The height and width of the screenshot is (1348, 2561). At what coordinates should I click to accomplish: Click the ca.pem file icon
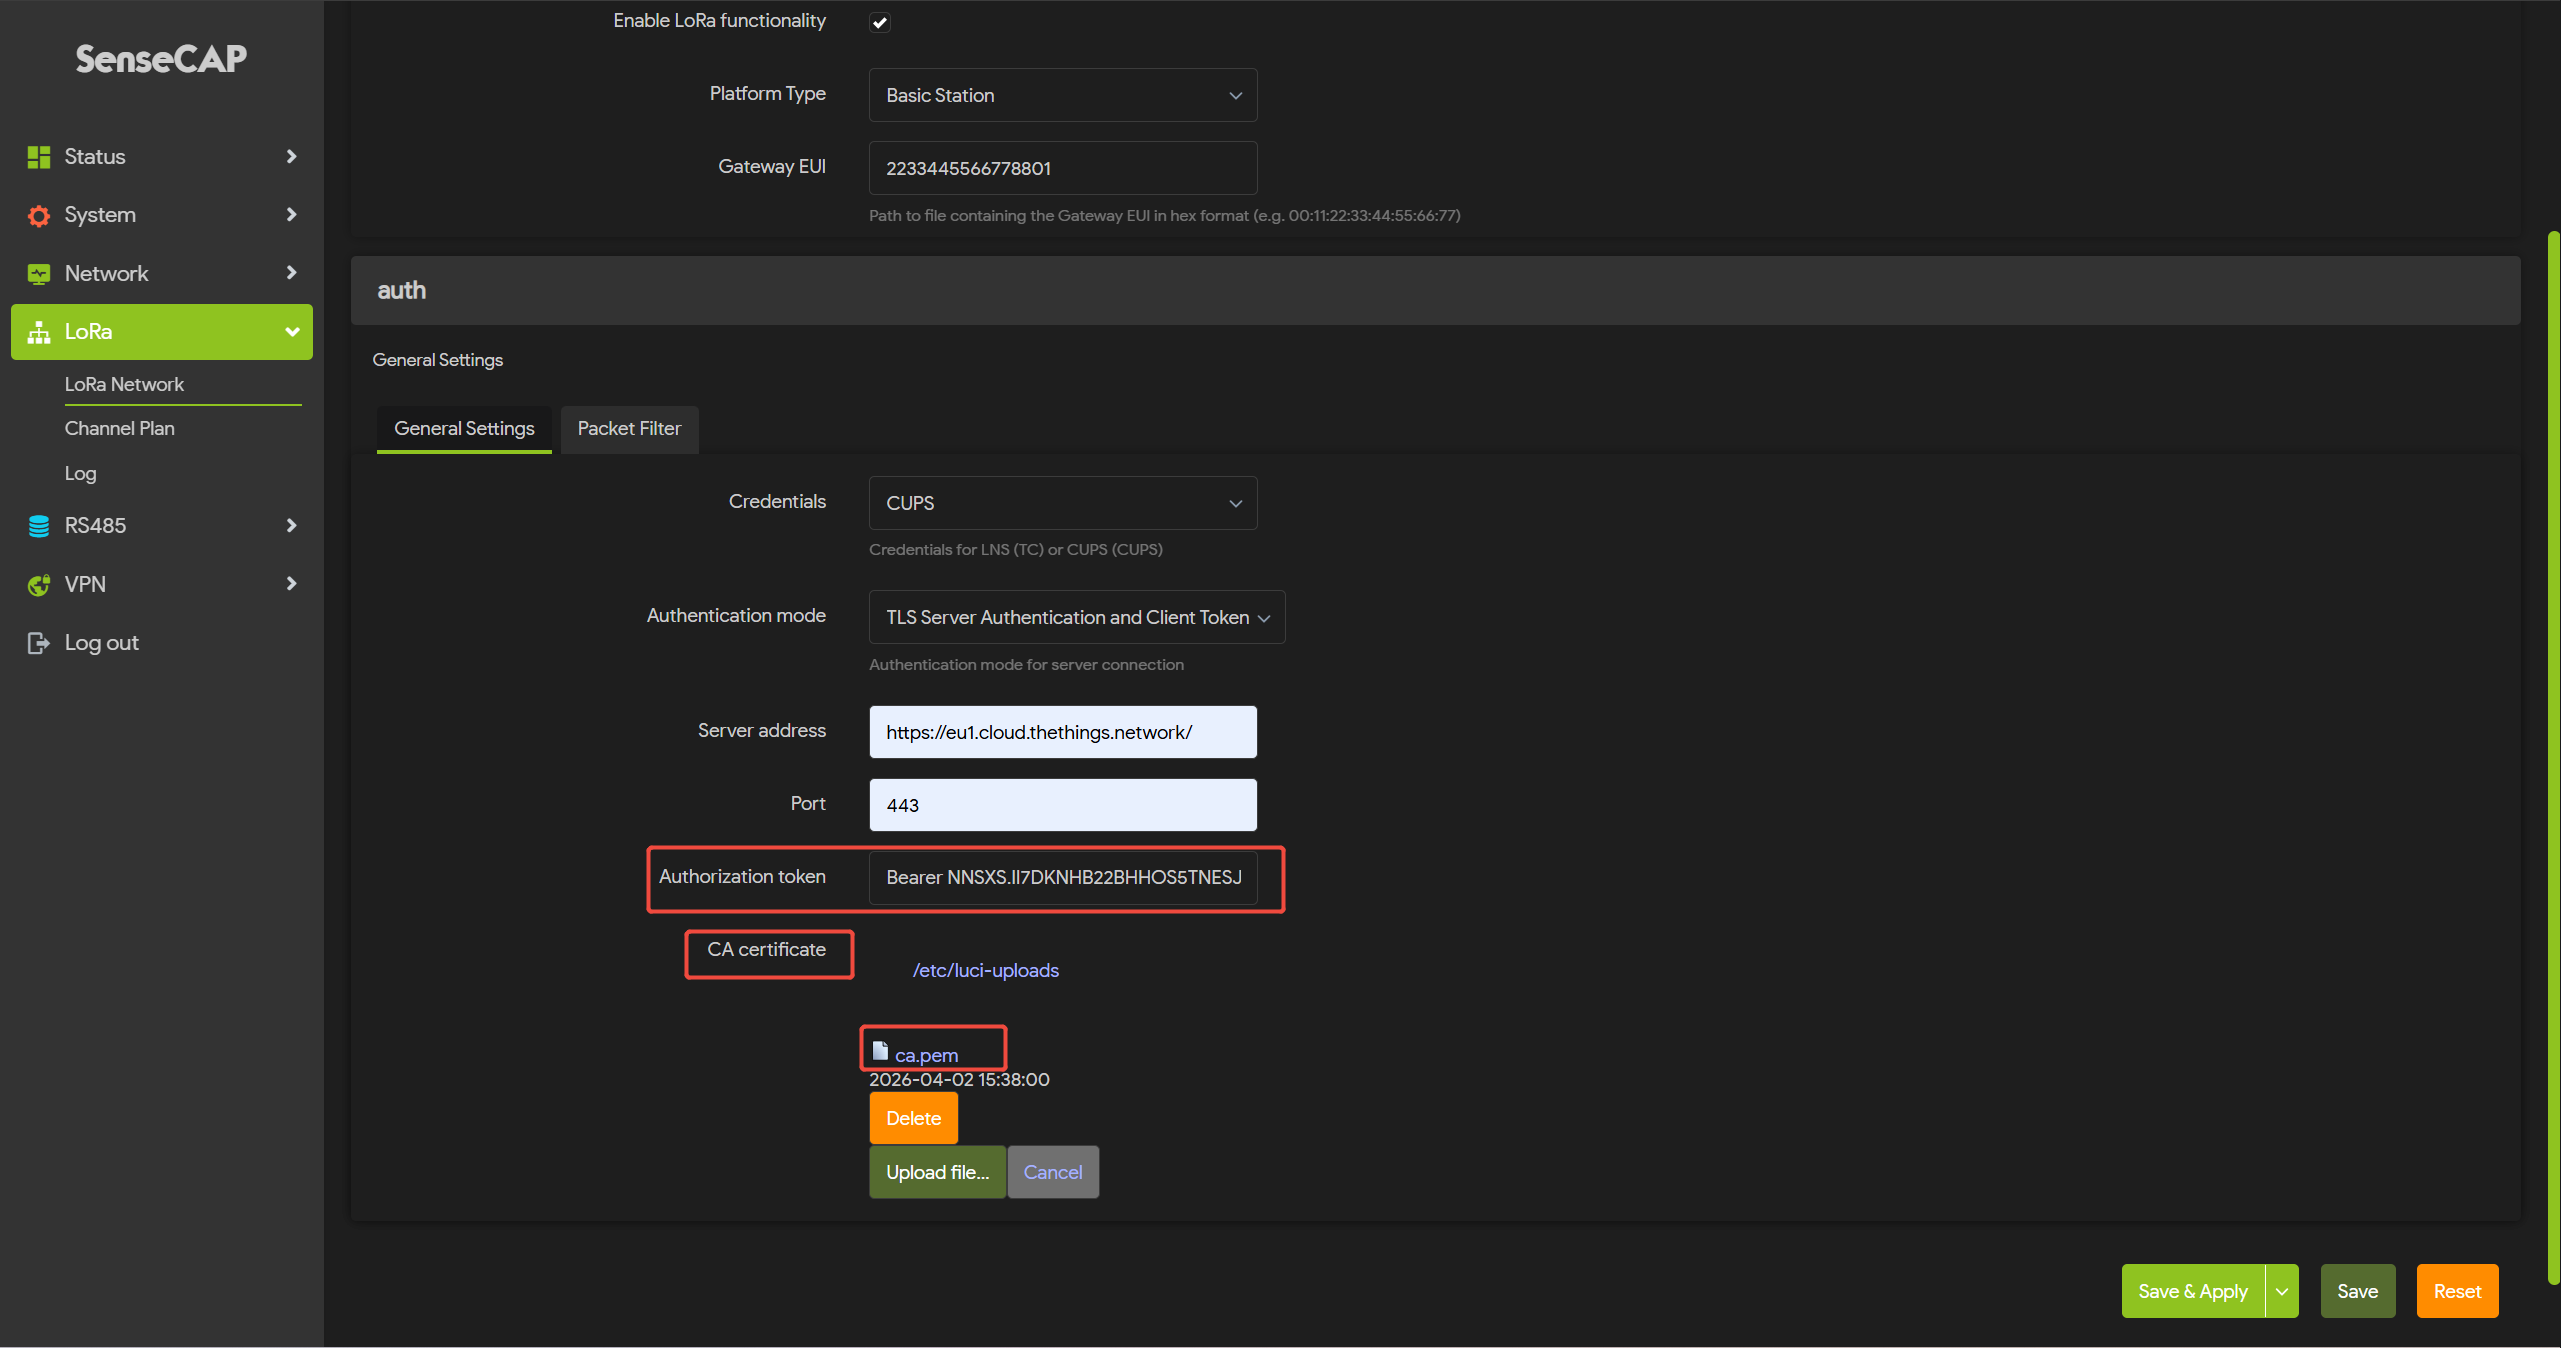point(880,1051)
